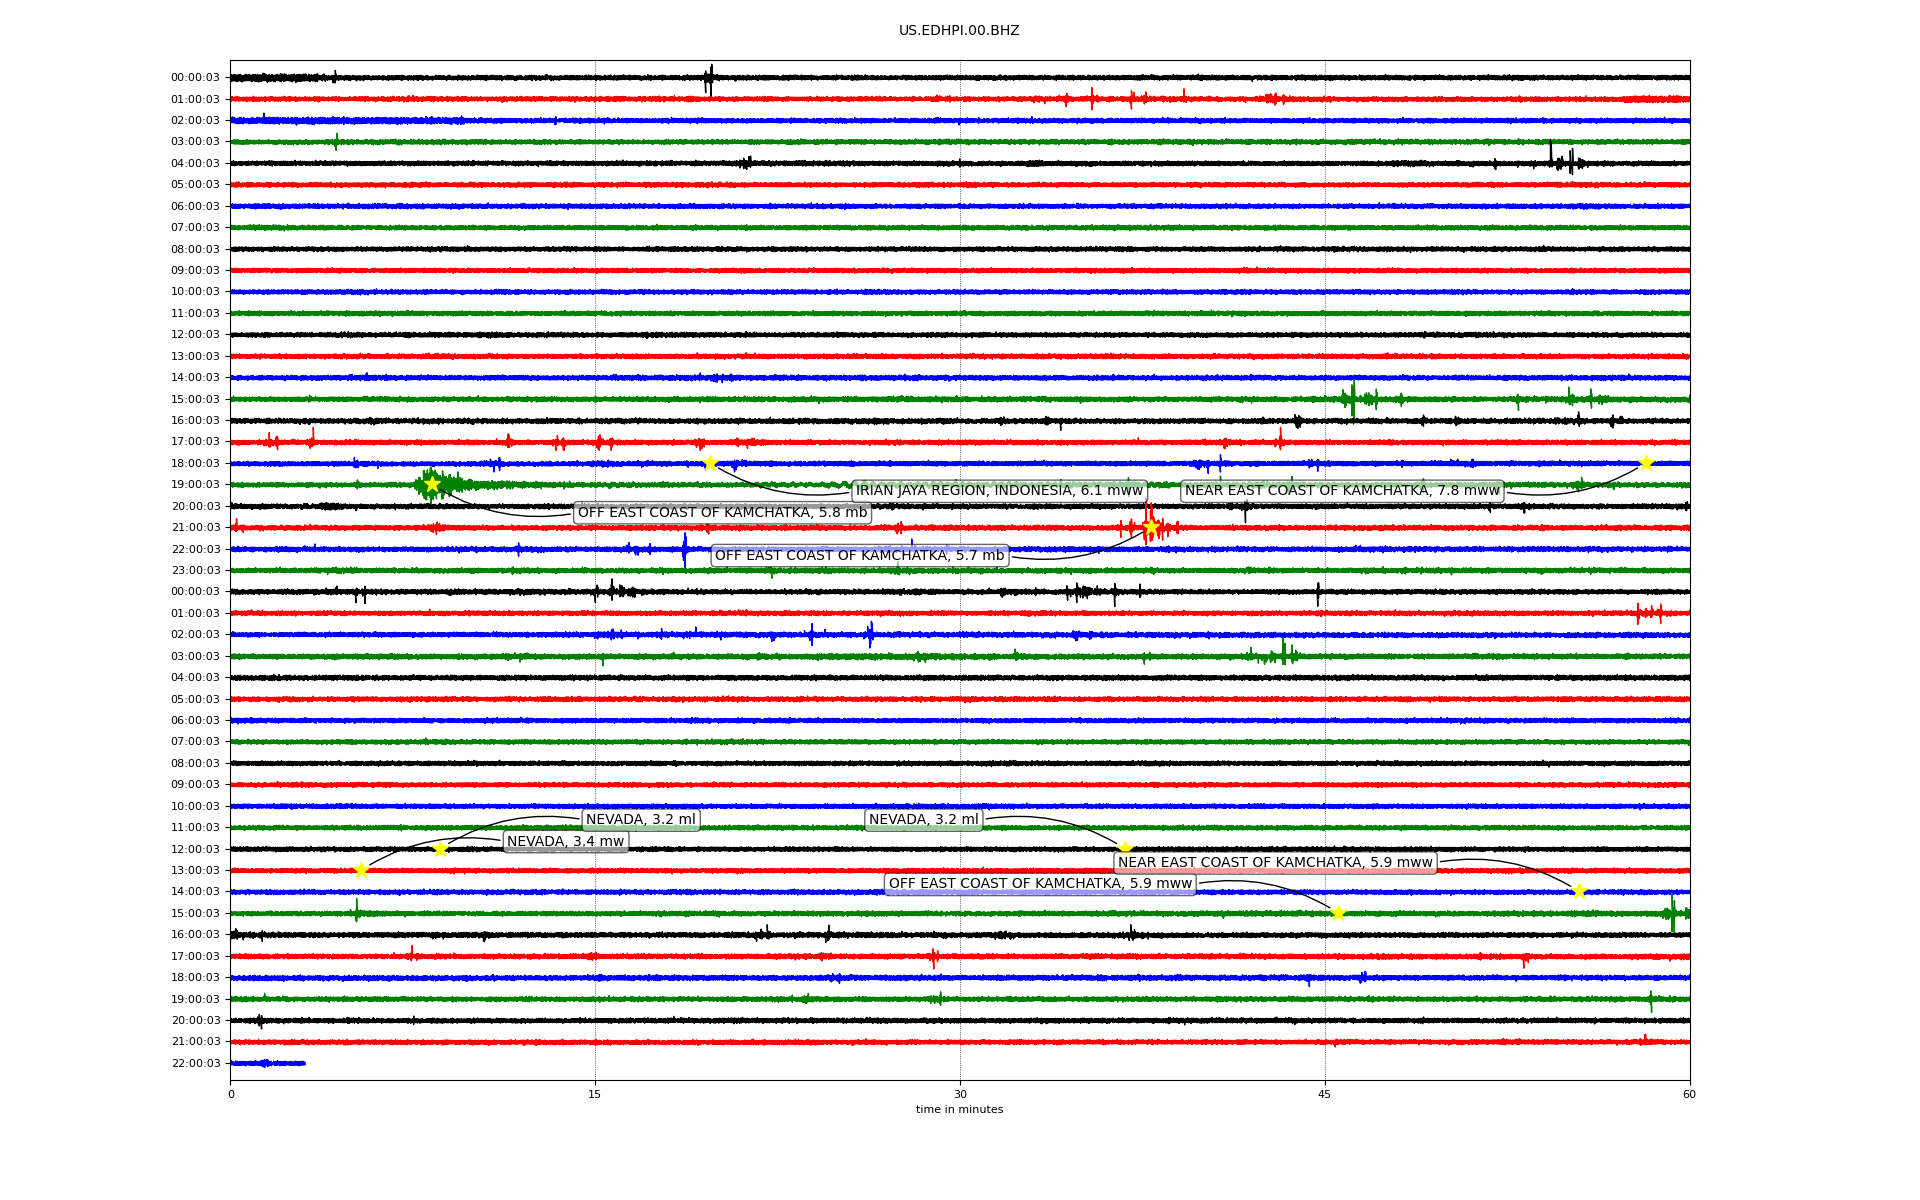Click the star for Off East Coast Kamchatka 5.9 mww

(1338, 913)
